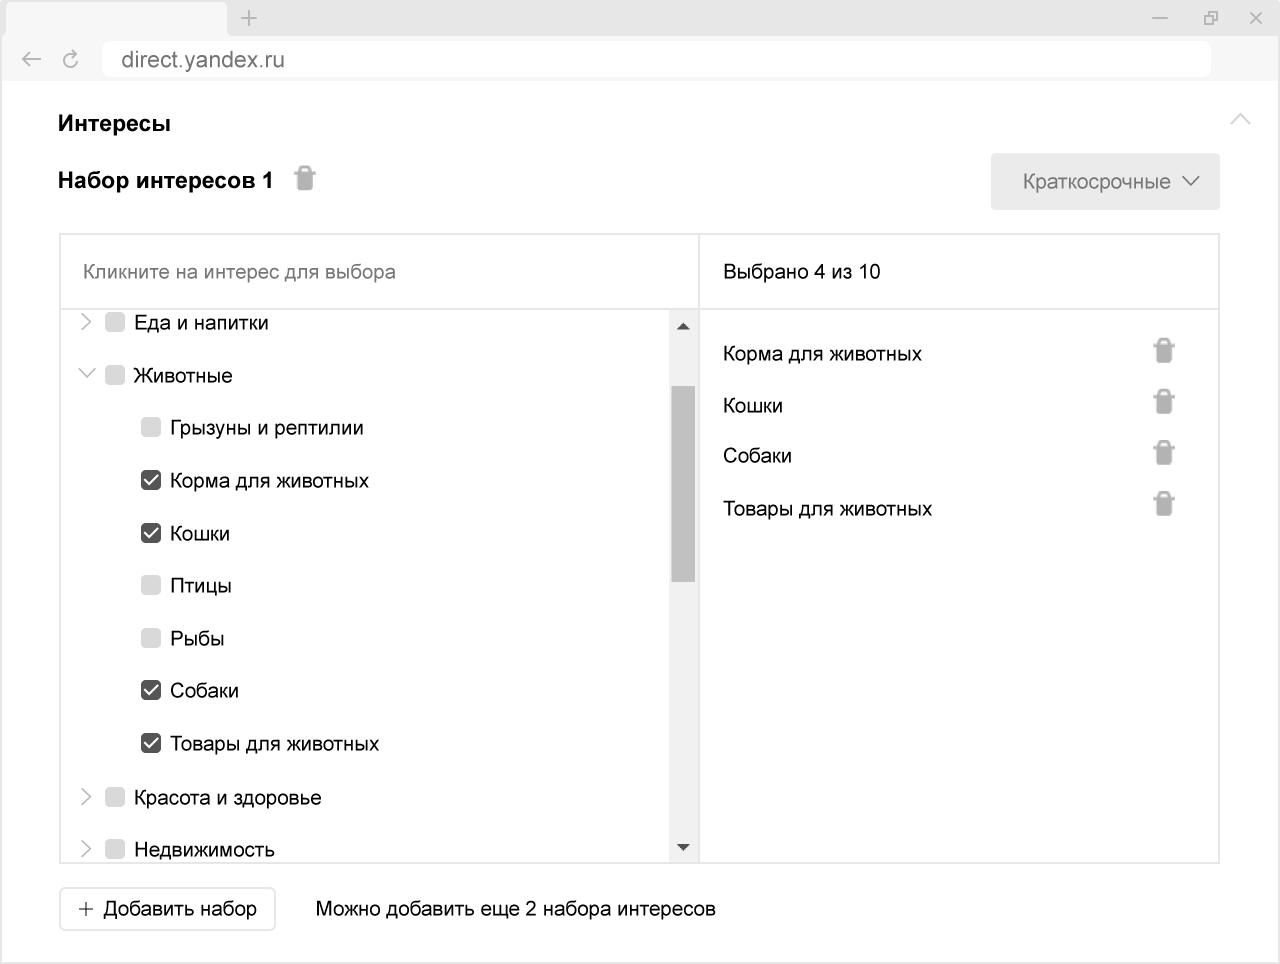Remove "Товары для животных" from selected list
Screen dimensions: 1280x964
pyautogui.click(x=1164, y=503)
